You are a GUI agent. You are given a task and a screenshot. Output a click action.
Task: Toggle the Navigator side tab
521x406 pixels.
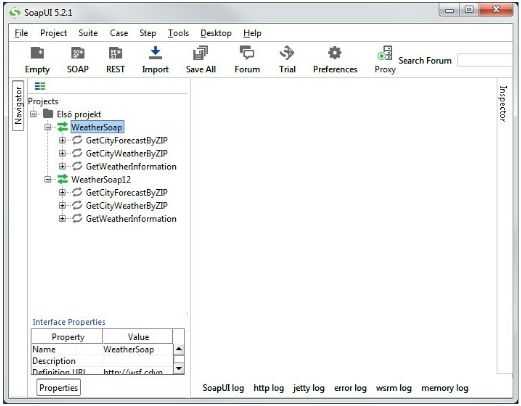[x=18, y=105]
